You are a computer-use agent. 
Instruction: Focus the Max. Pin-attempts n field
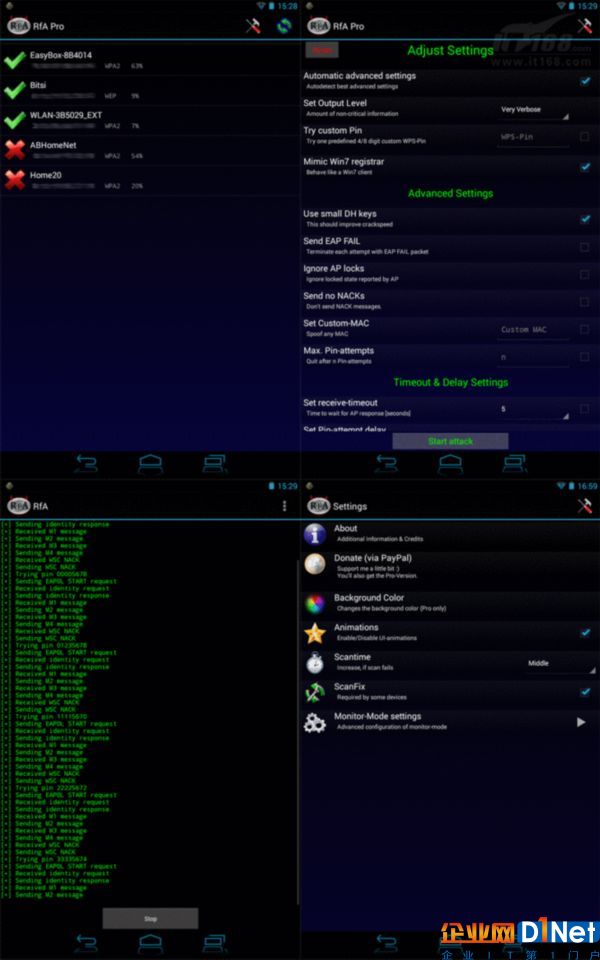click(x=533, y=358)
